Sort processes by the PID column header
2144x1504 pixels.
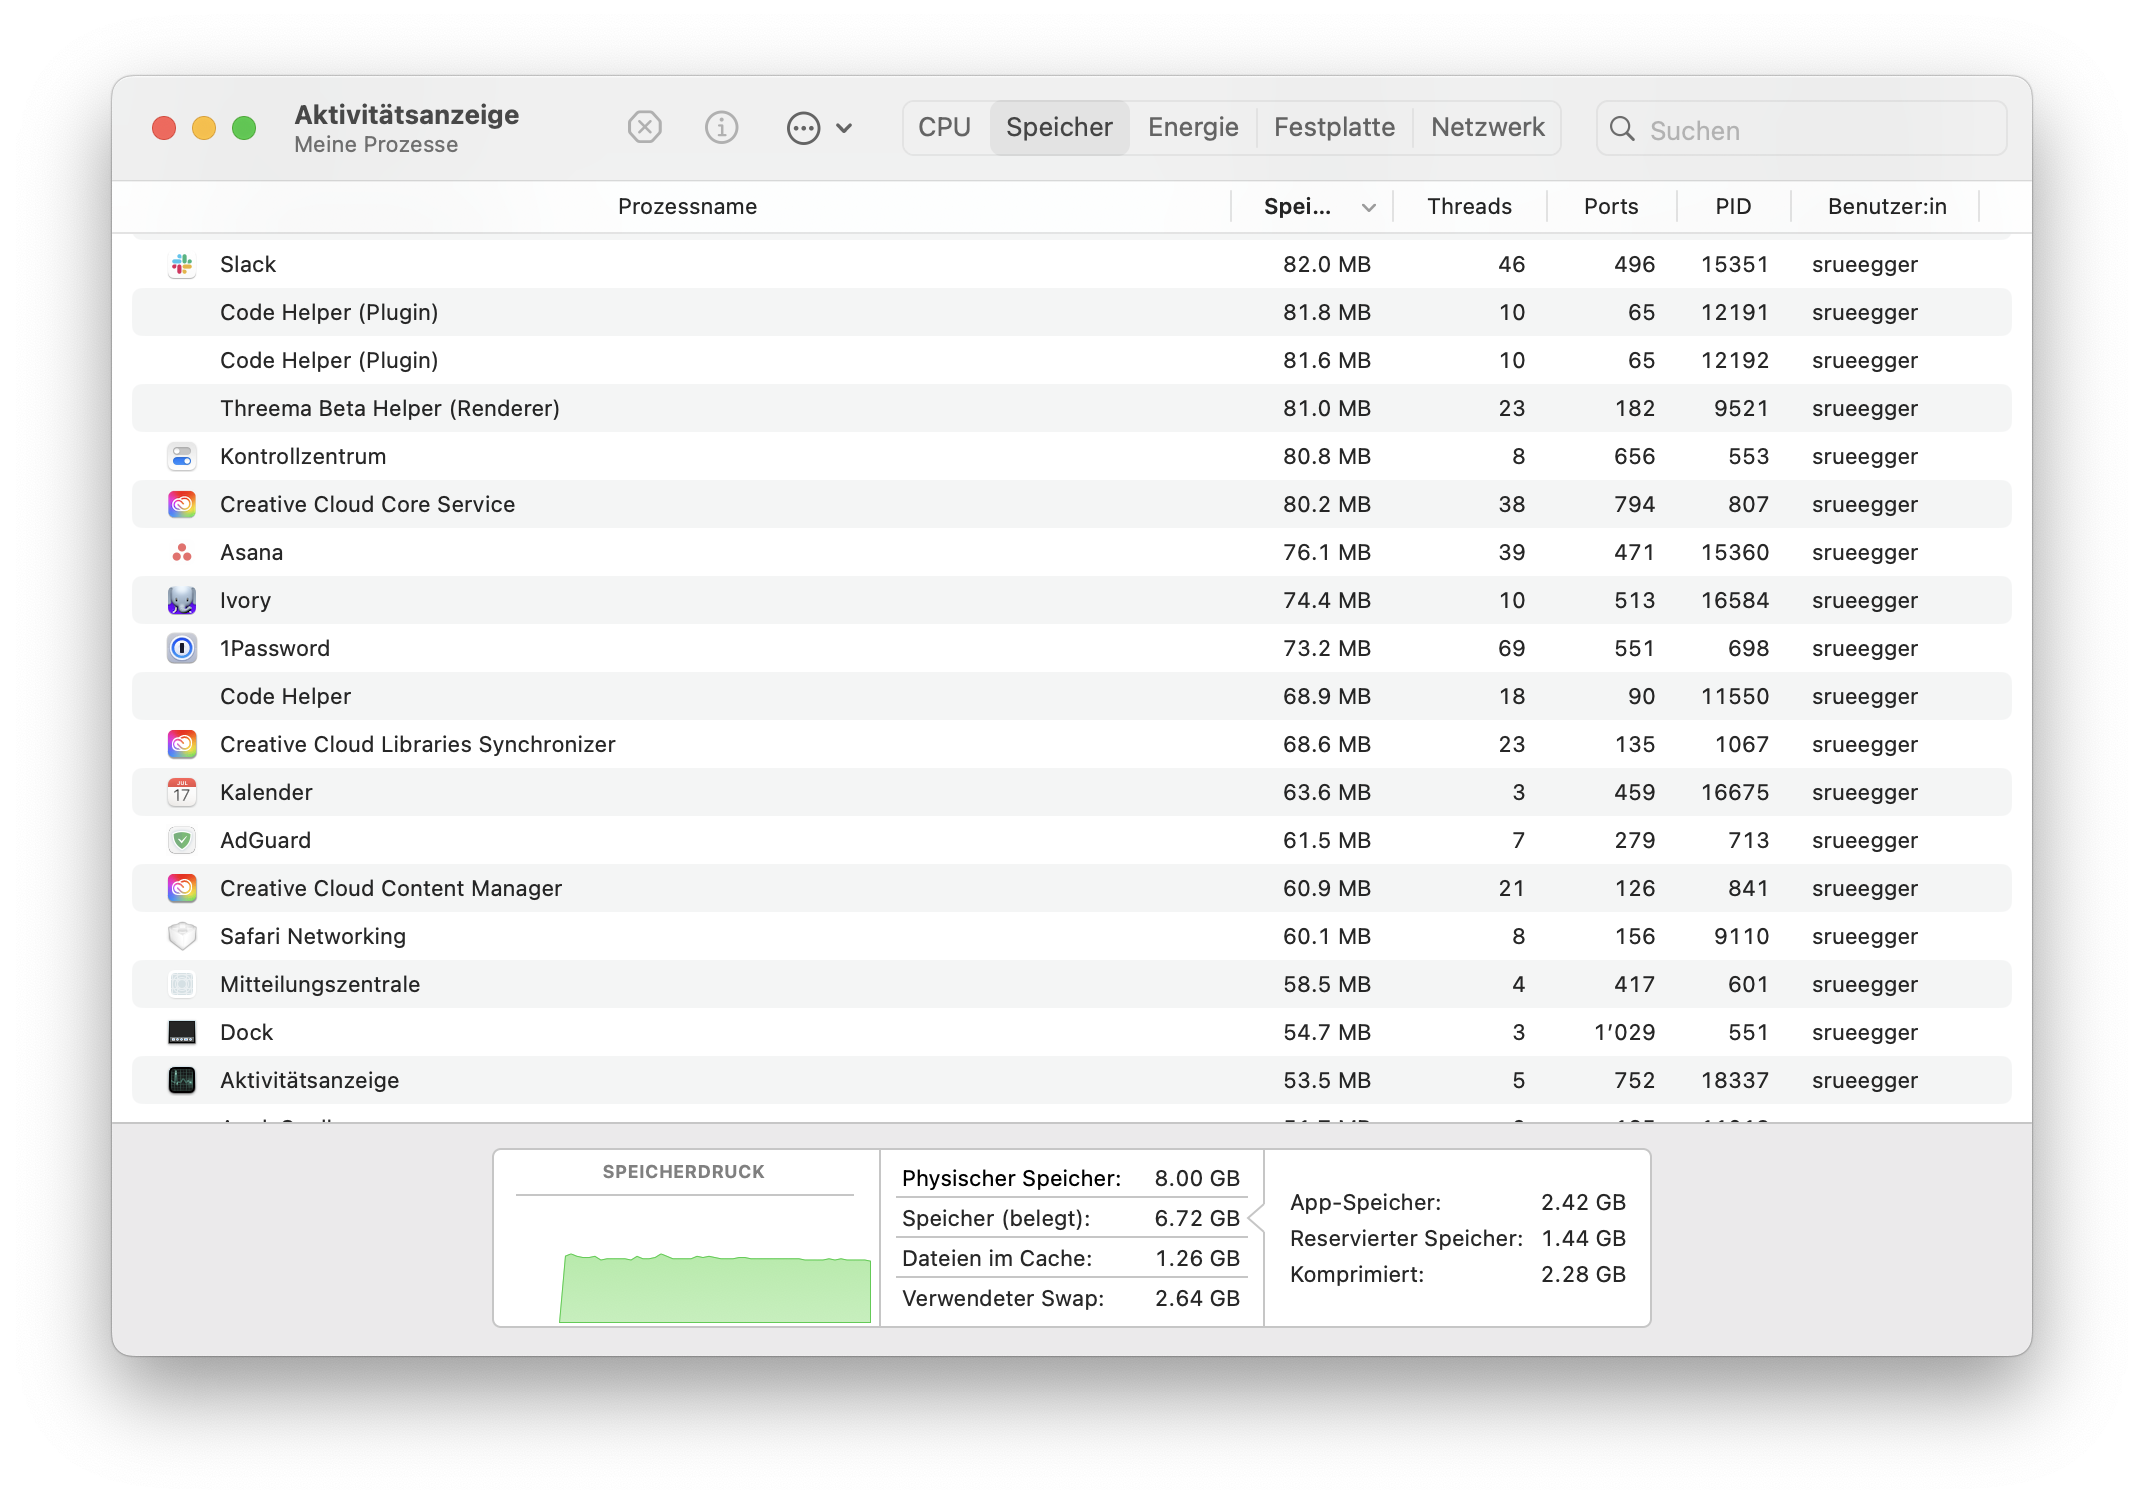[x=1733, y=207]
